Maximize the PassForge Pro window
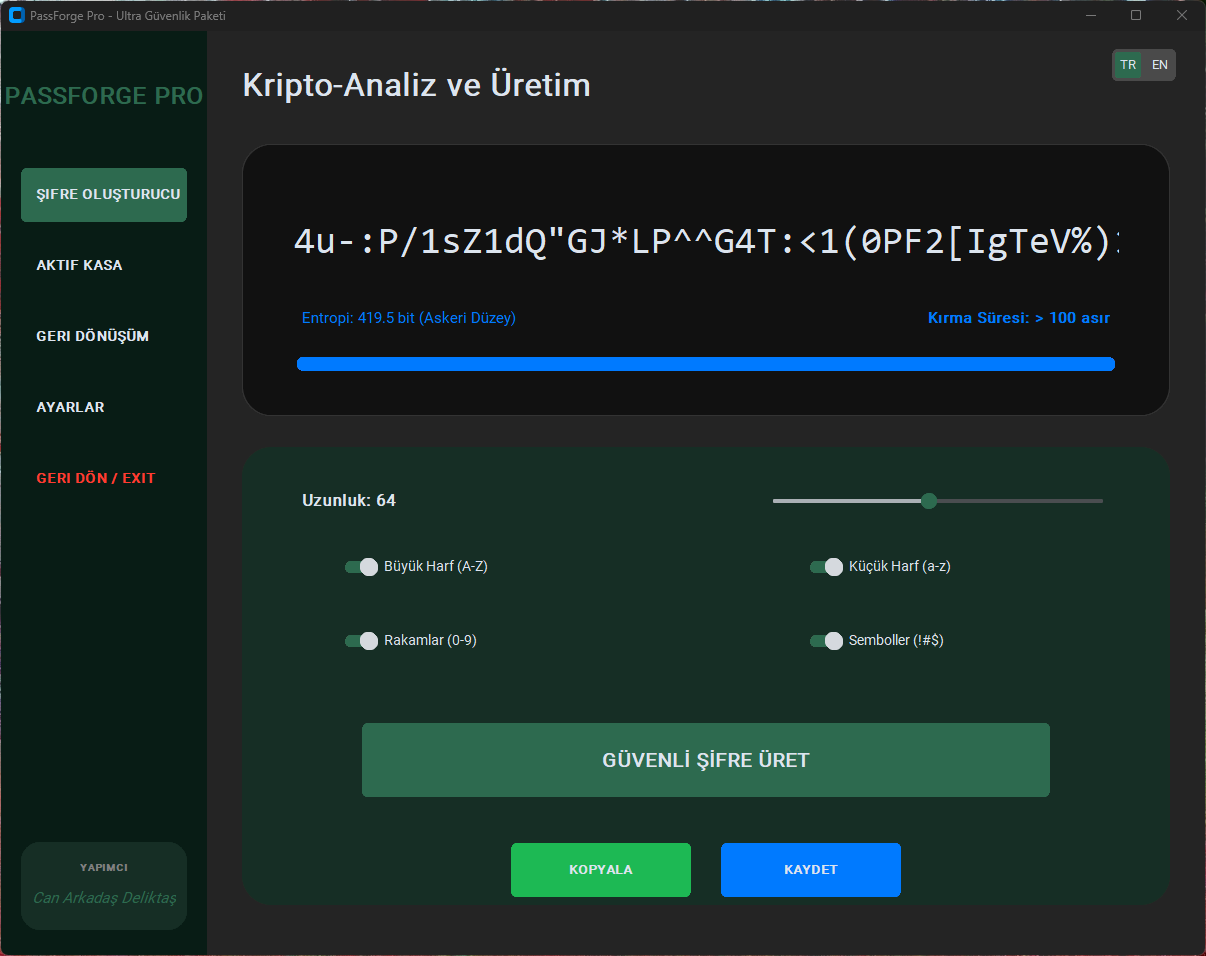This screenshot has width=1206, height=956. pos(1136,15)
